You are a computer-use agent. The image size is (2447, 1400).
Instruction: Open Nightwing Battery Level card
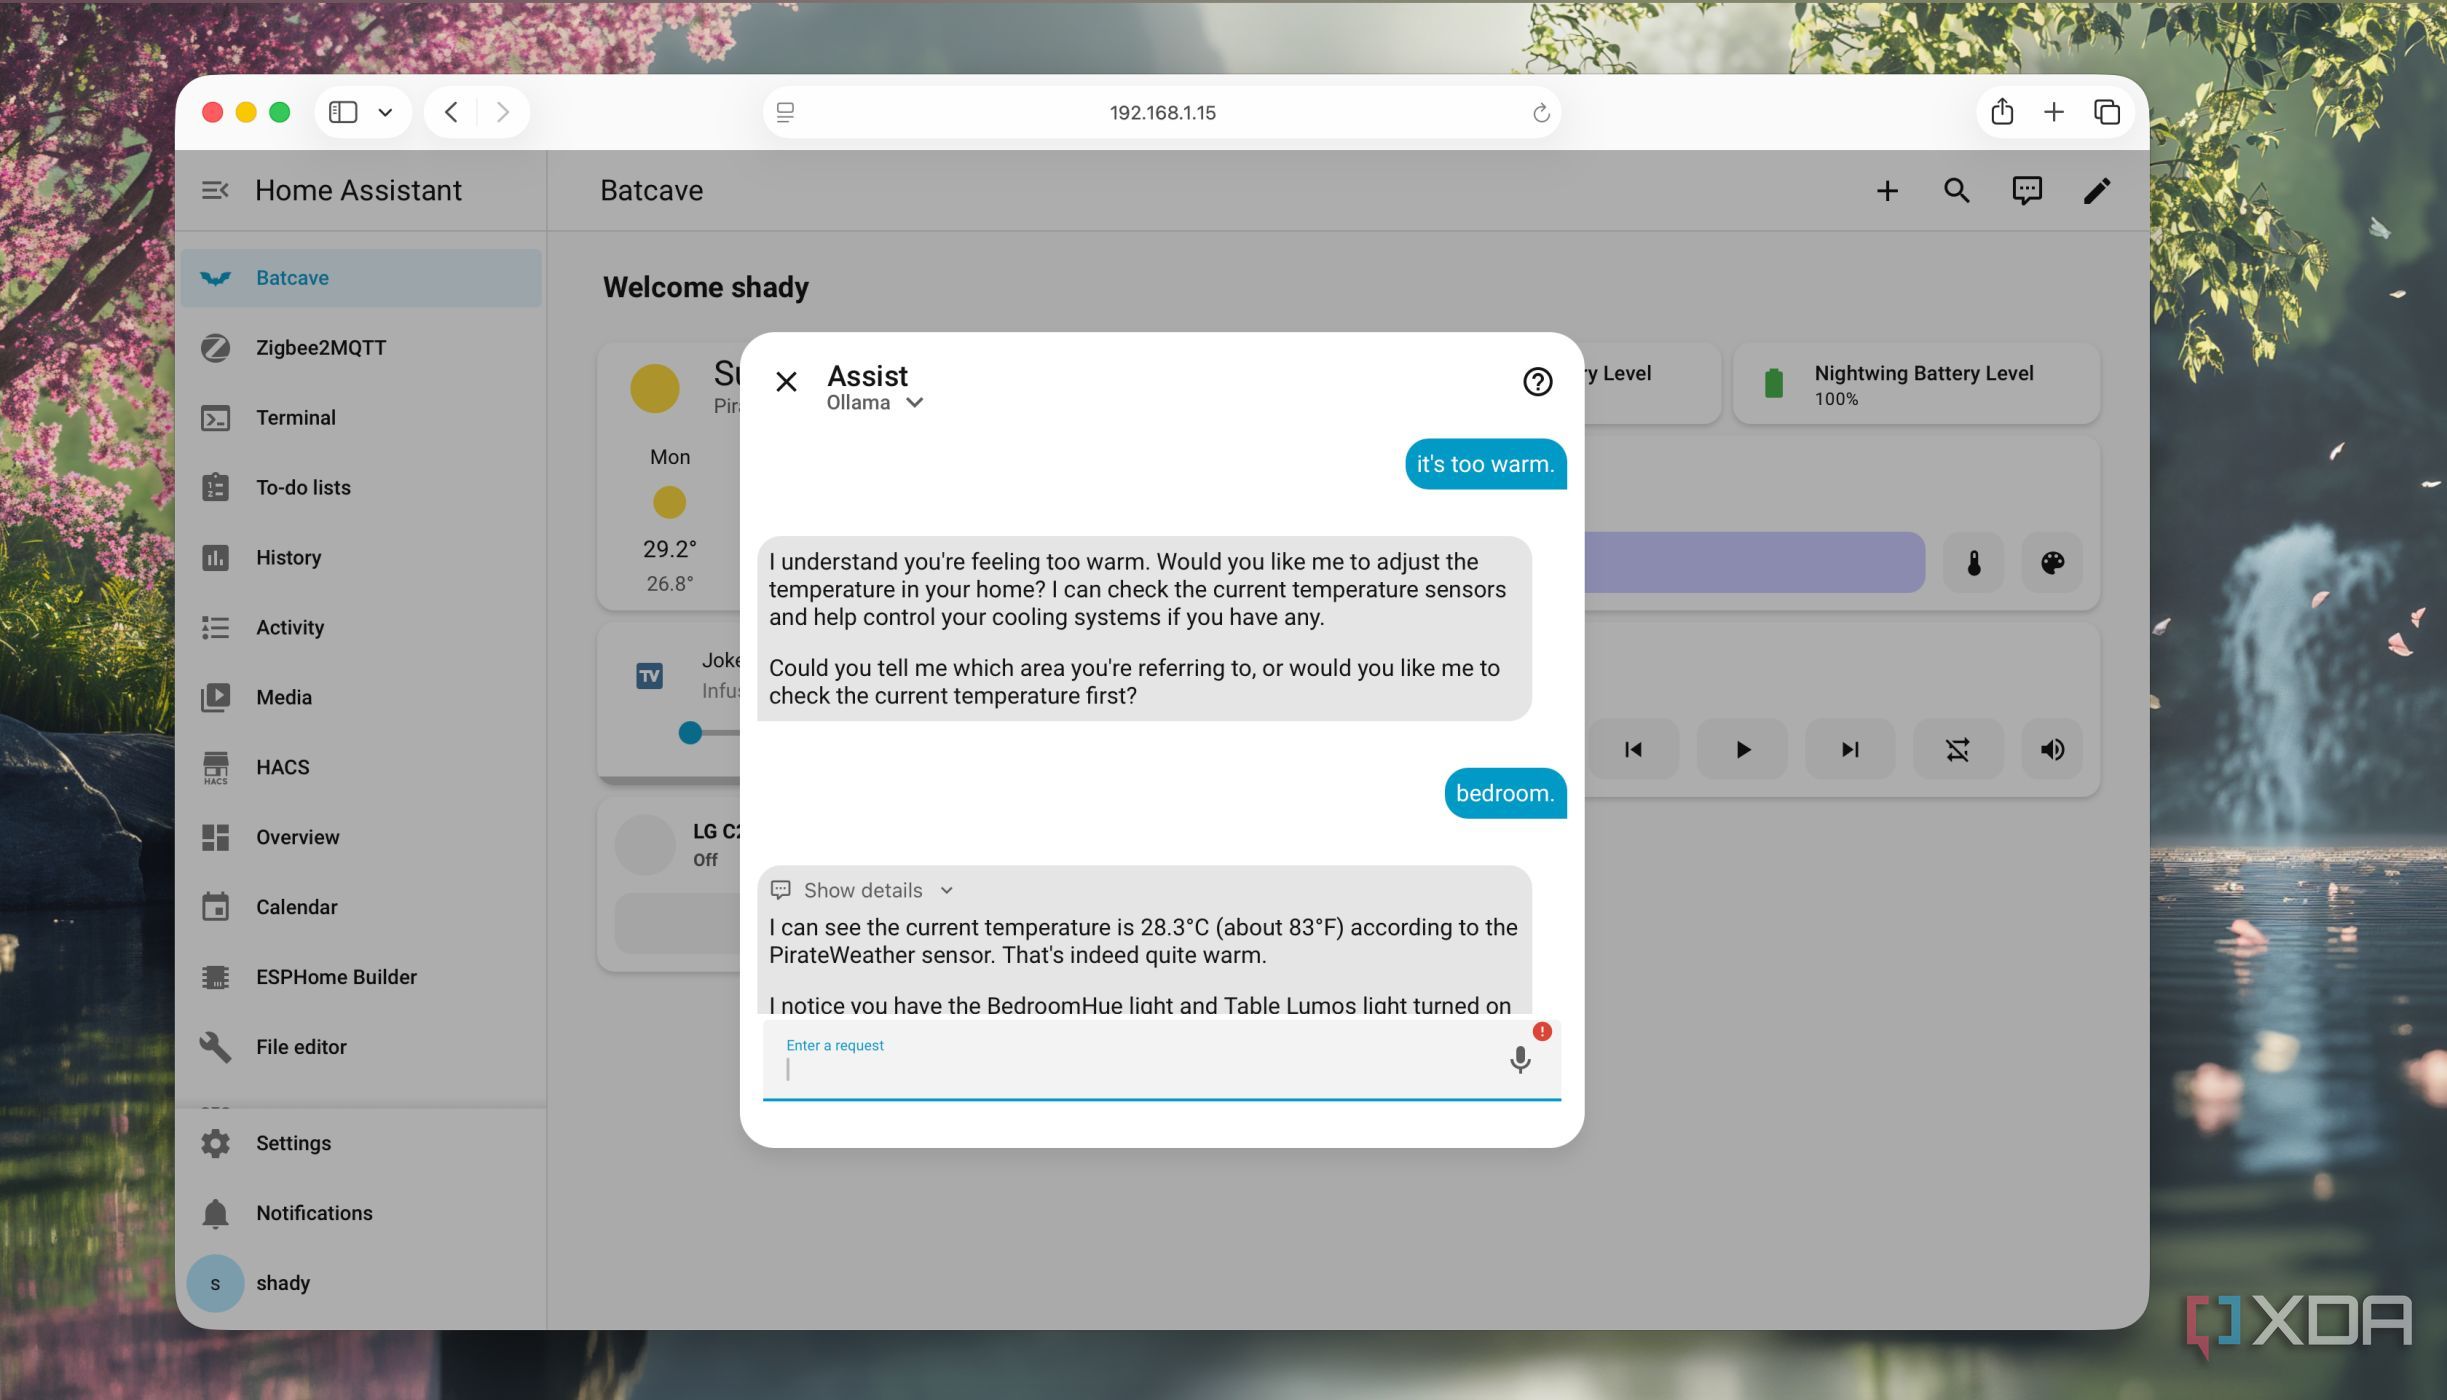[1916, 384]
